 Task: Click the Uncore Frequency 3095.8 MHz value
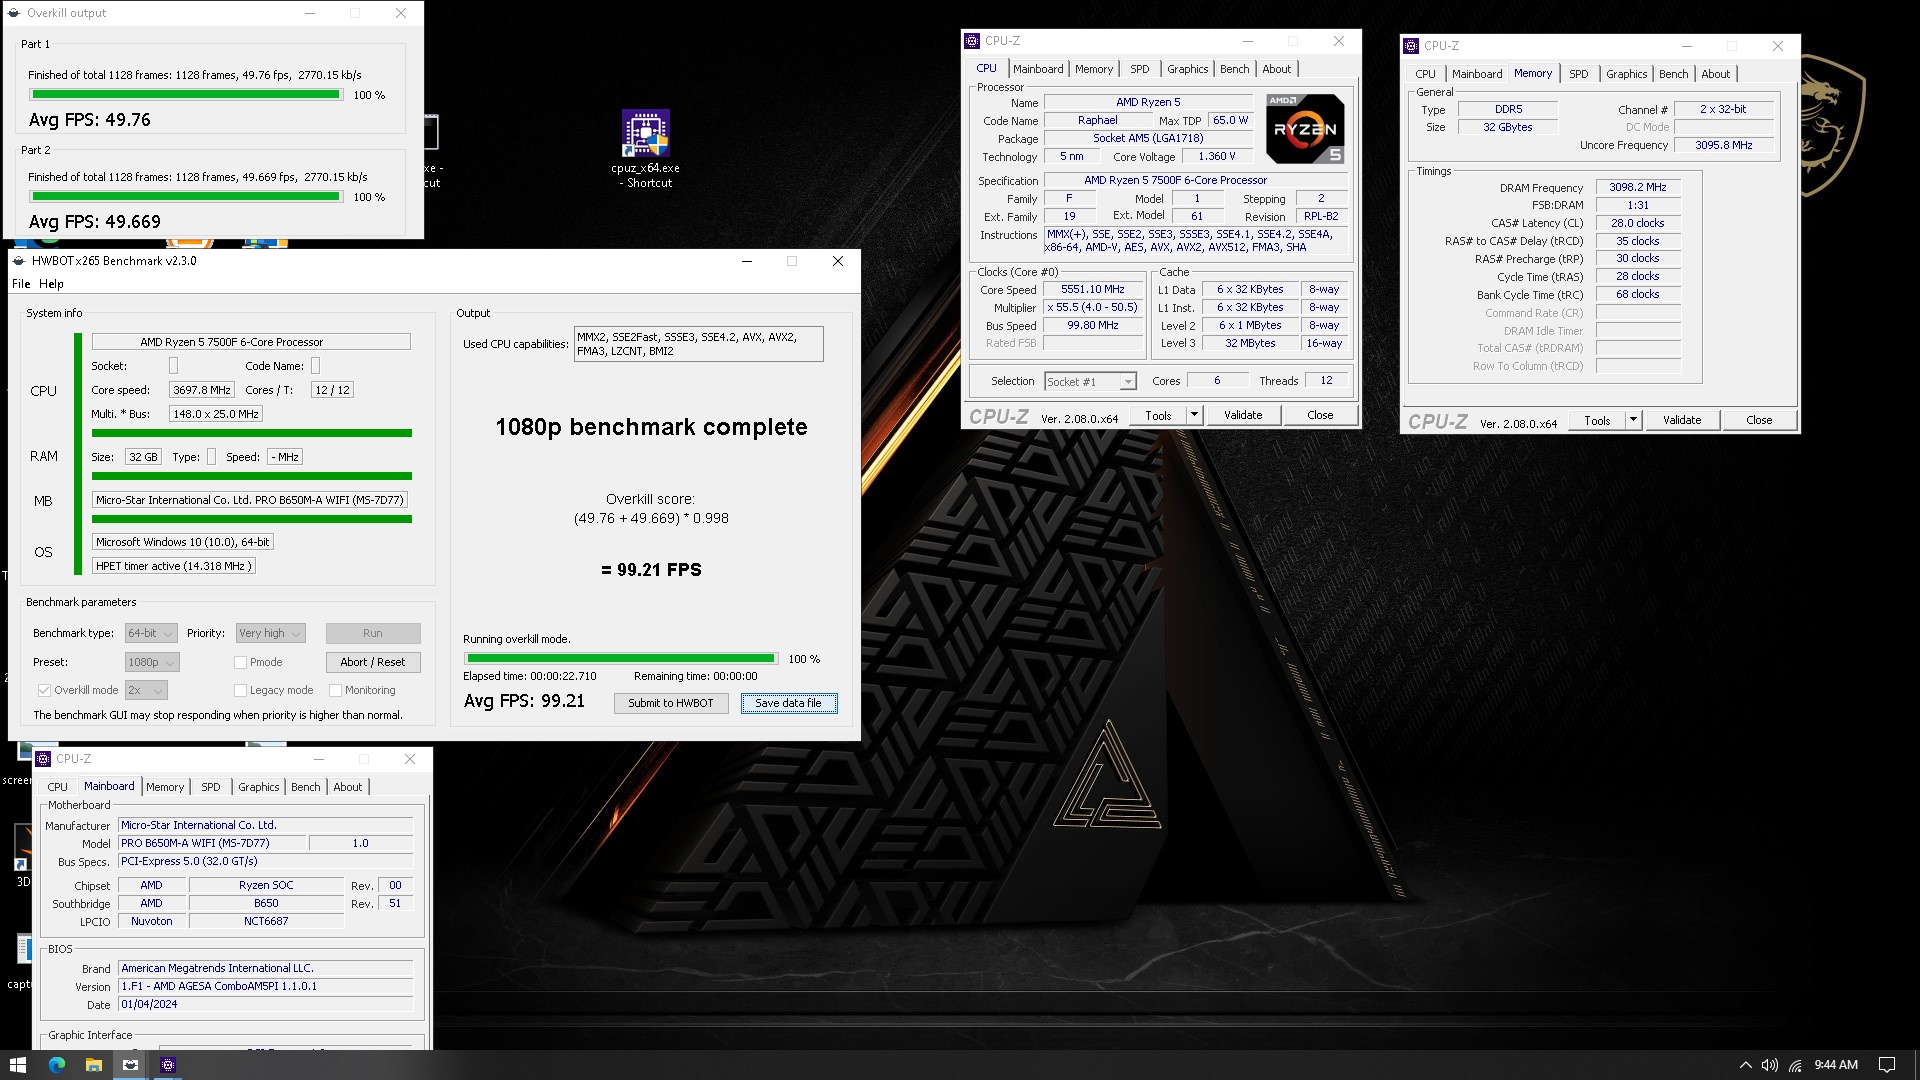(x=1724, y=145)
